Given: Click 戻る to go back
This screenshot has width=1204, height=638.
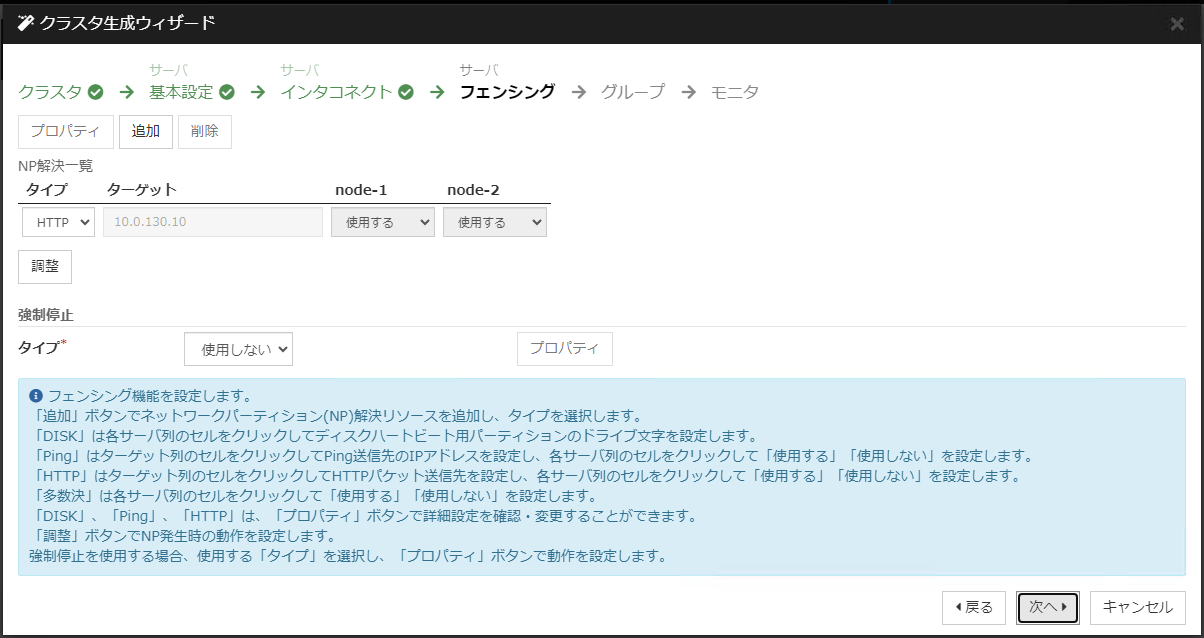Looking at the screenshot, I should coord(973,607).
